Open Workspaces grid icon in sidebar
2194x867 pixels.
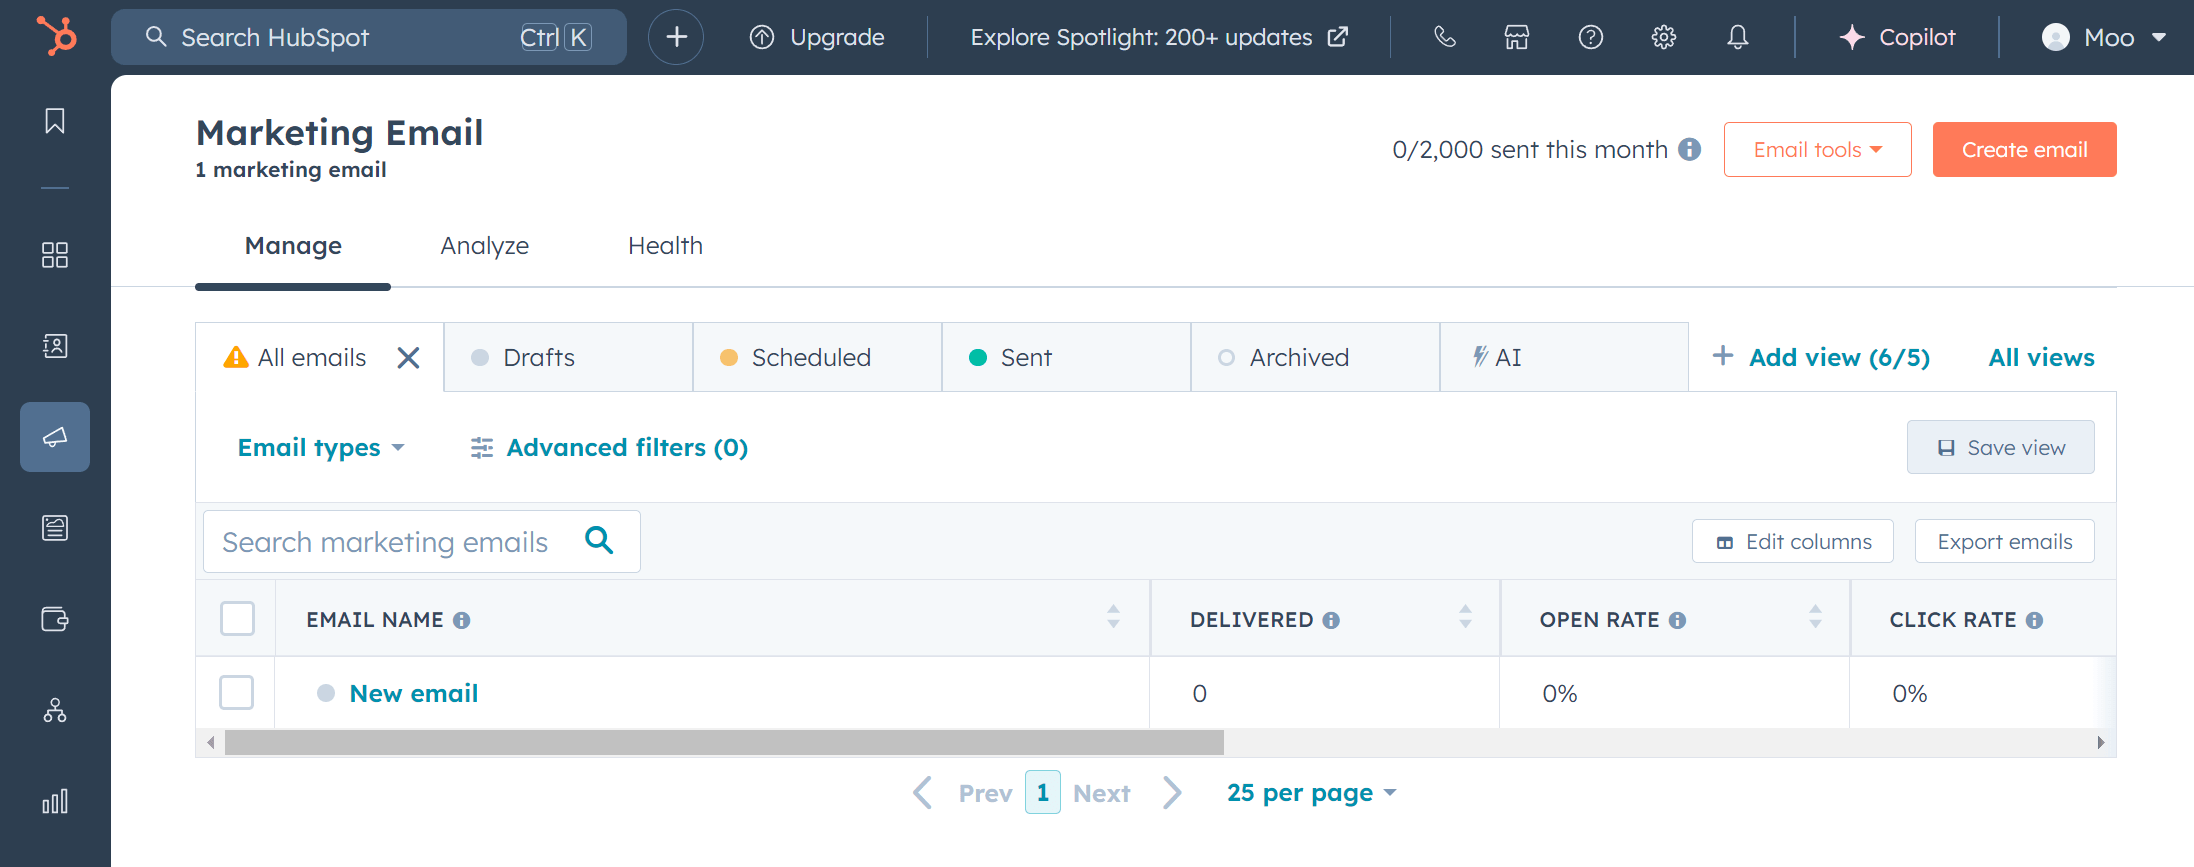(55, 255)
